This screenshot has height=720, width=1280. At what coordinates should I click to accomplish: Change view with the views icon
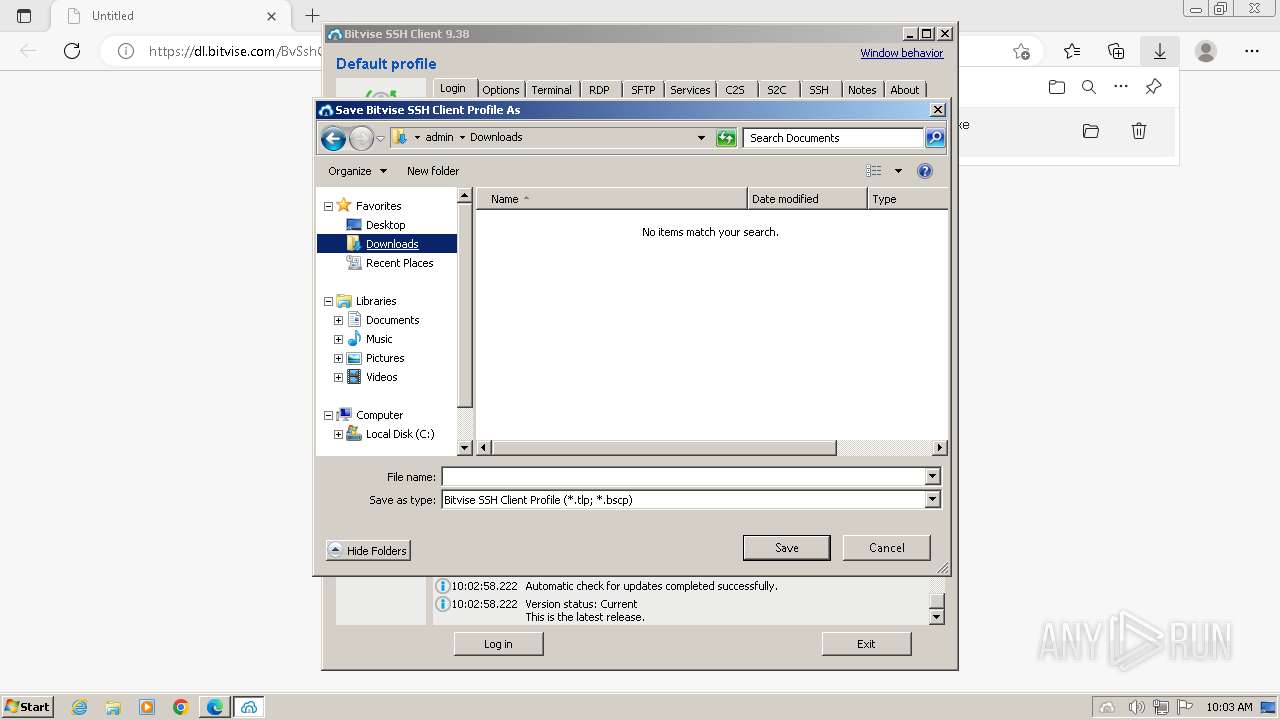874,171
